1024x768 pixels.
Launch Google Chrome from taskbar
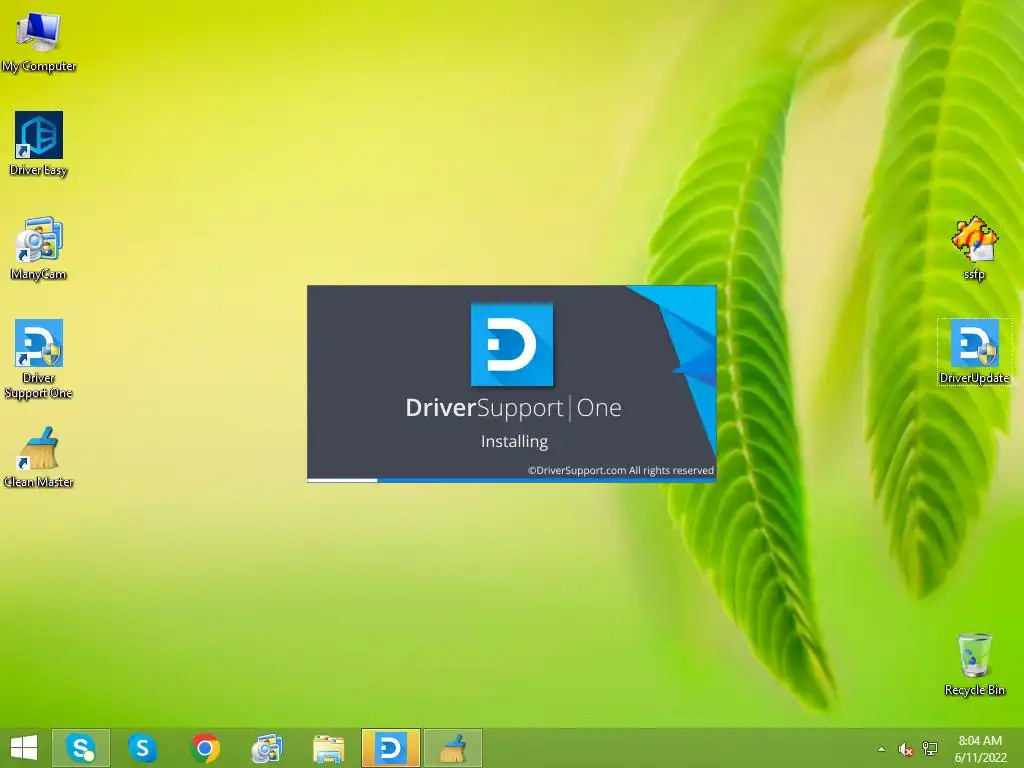tap(205, 748)
